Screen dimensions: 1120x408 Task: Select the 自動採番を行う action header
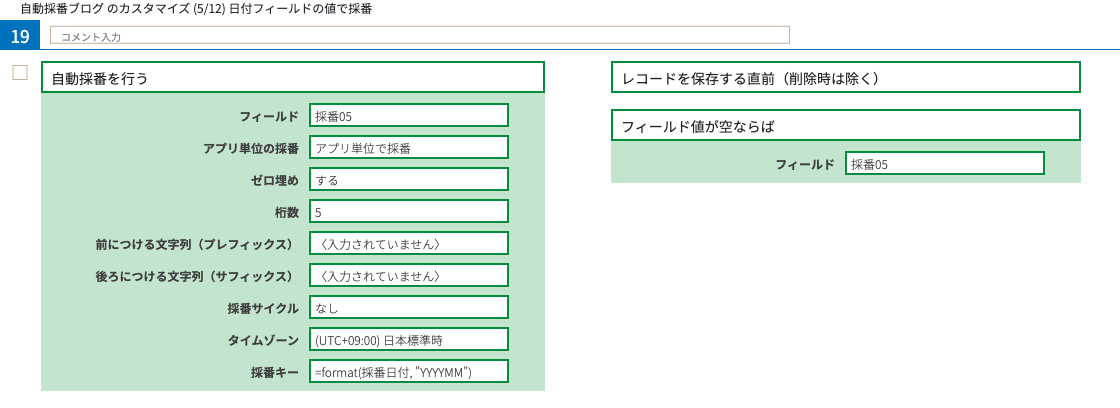(292, 78)
